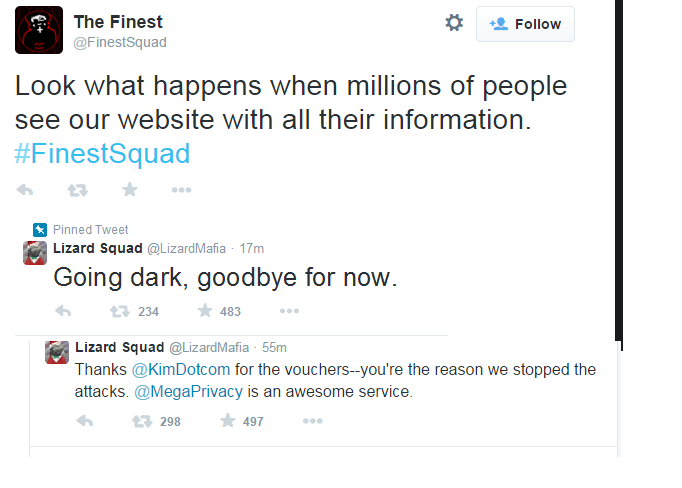Favorite The Finest's main tweet
This screenshot has width=682, height=488.
[129, 190]
